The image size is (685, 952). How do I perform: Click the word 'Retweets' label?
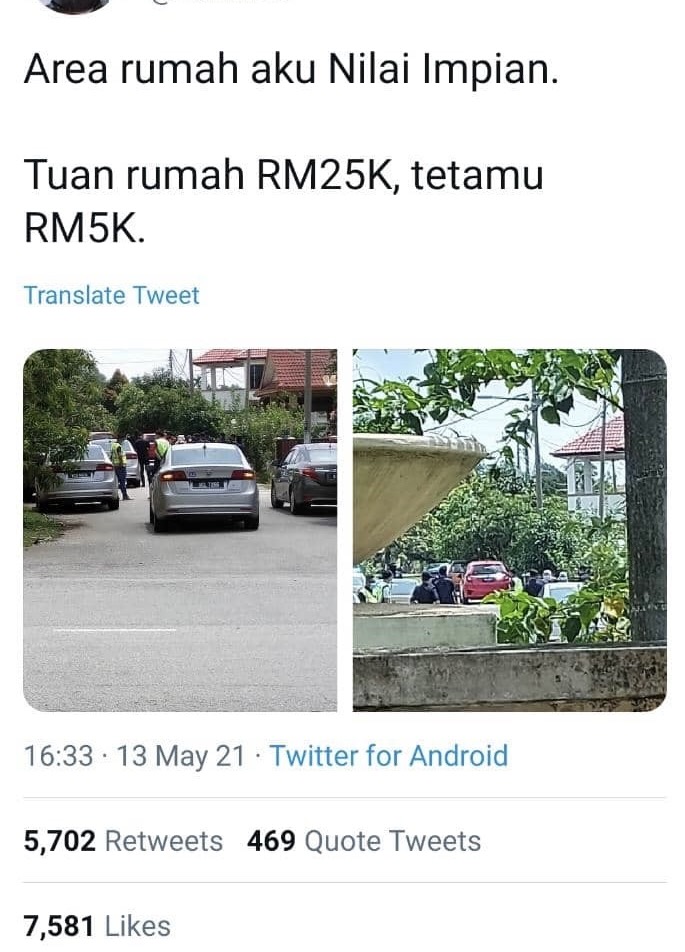[x=164, y=841]
